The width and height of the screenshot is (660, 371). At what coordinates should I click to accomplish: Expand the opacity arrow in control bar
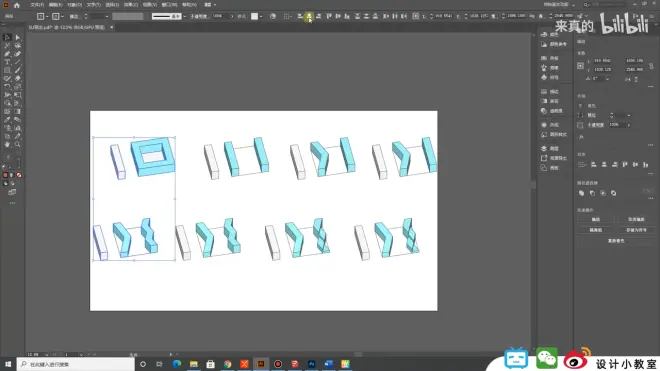pos(232,16)
